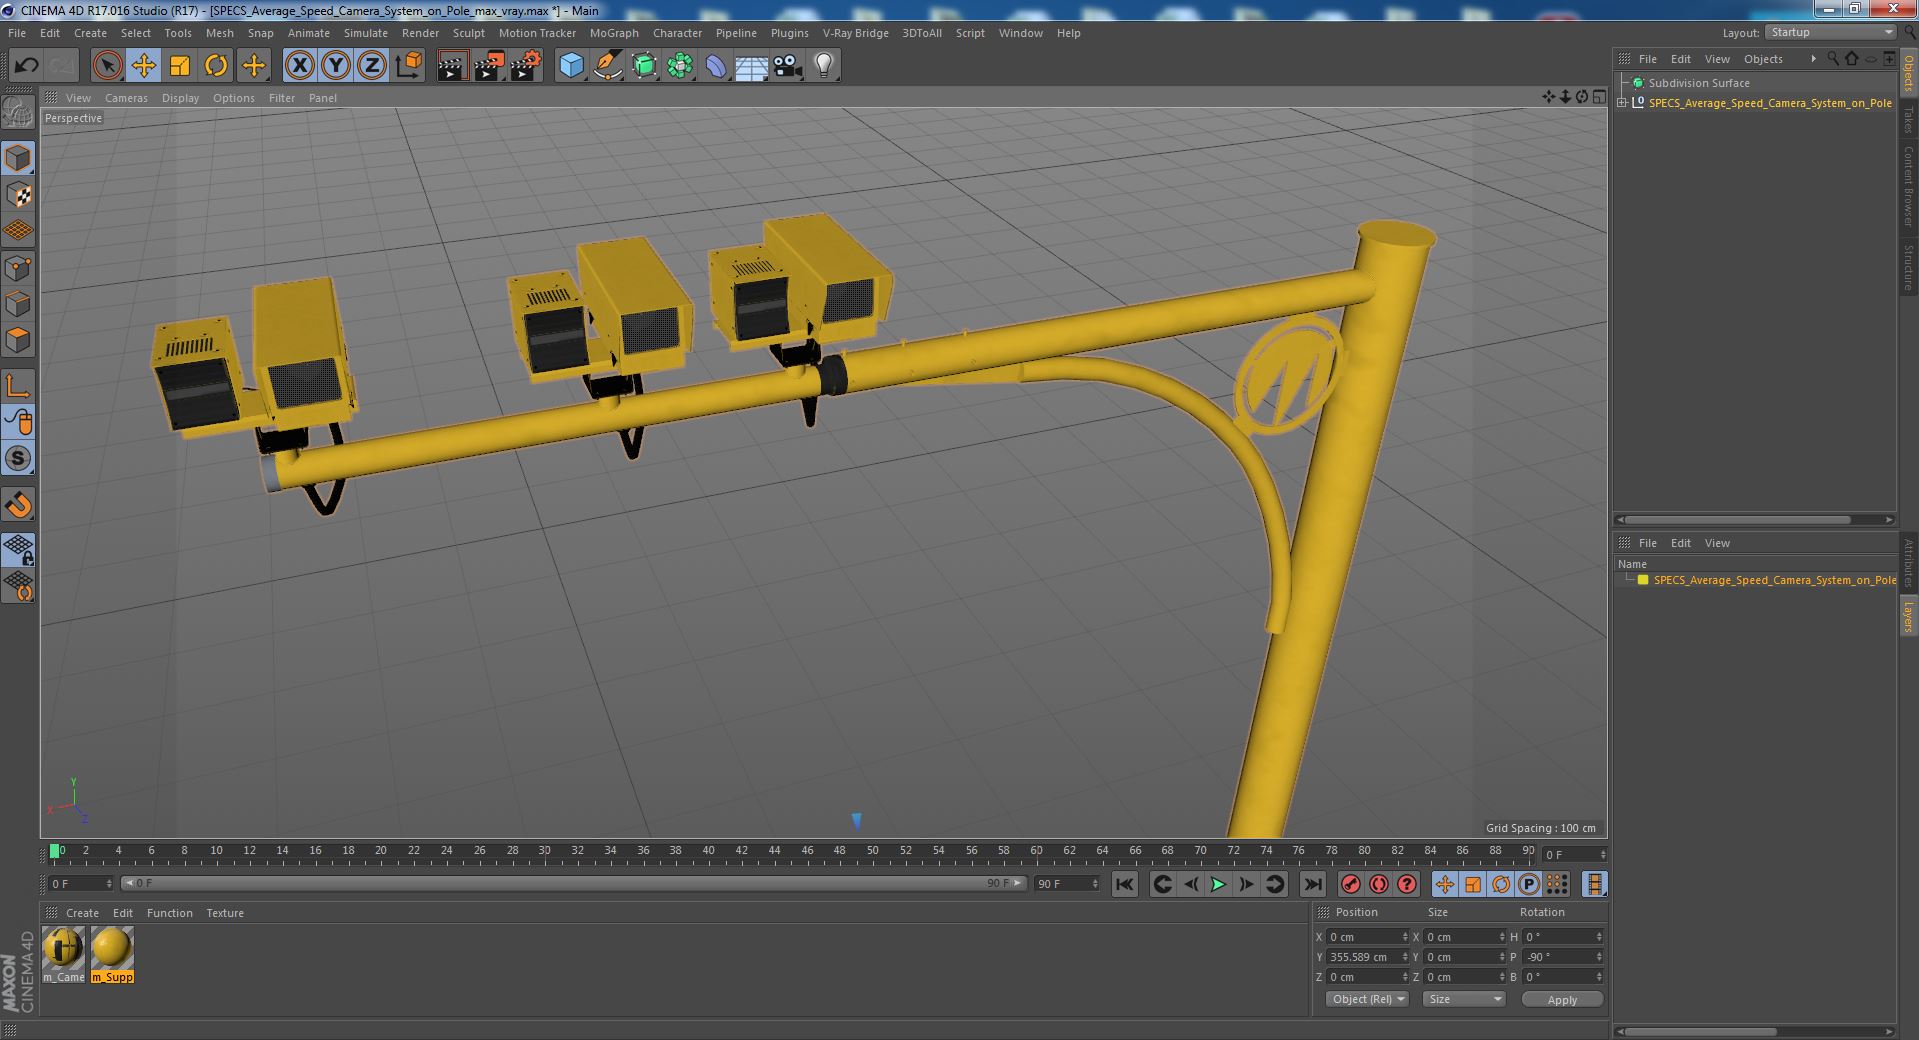Image resolution: width=1919 pixels, height=1040 pixels.
Task: Toggle position keyframe recording
Action: (1444, 884)
